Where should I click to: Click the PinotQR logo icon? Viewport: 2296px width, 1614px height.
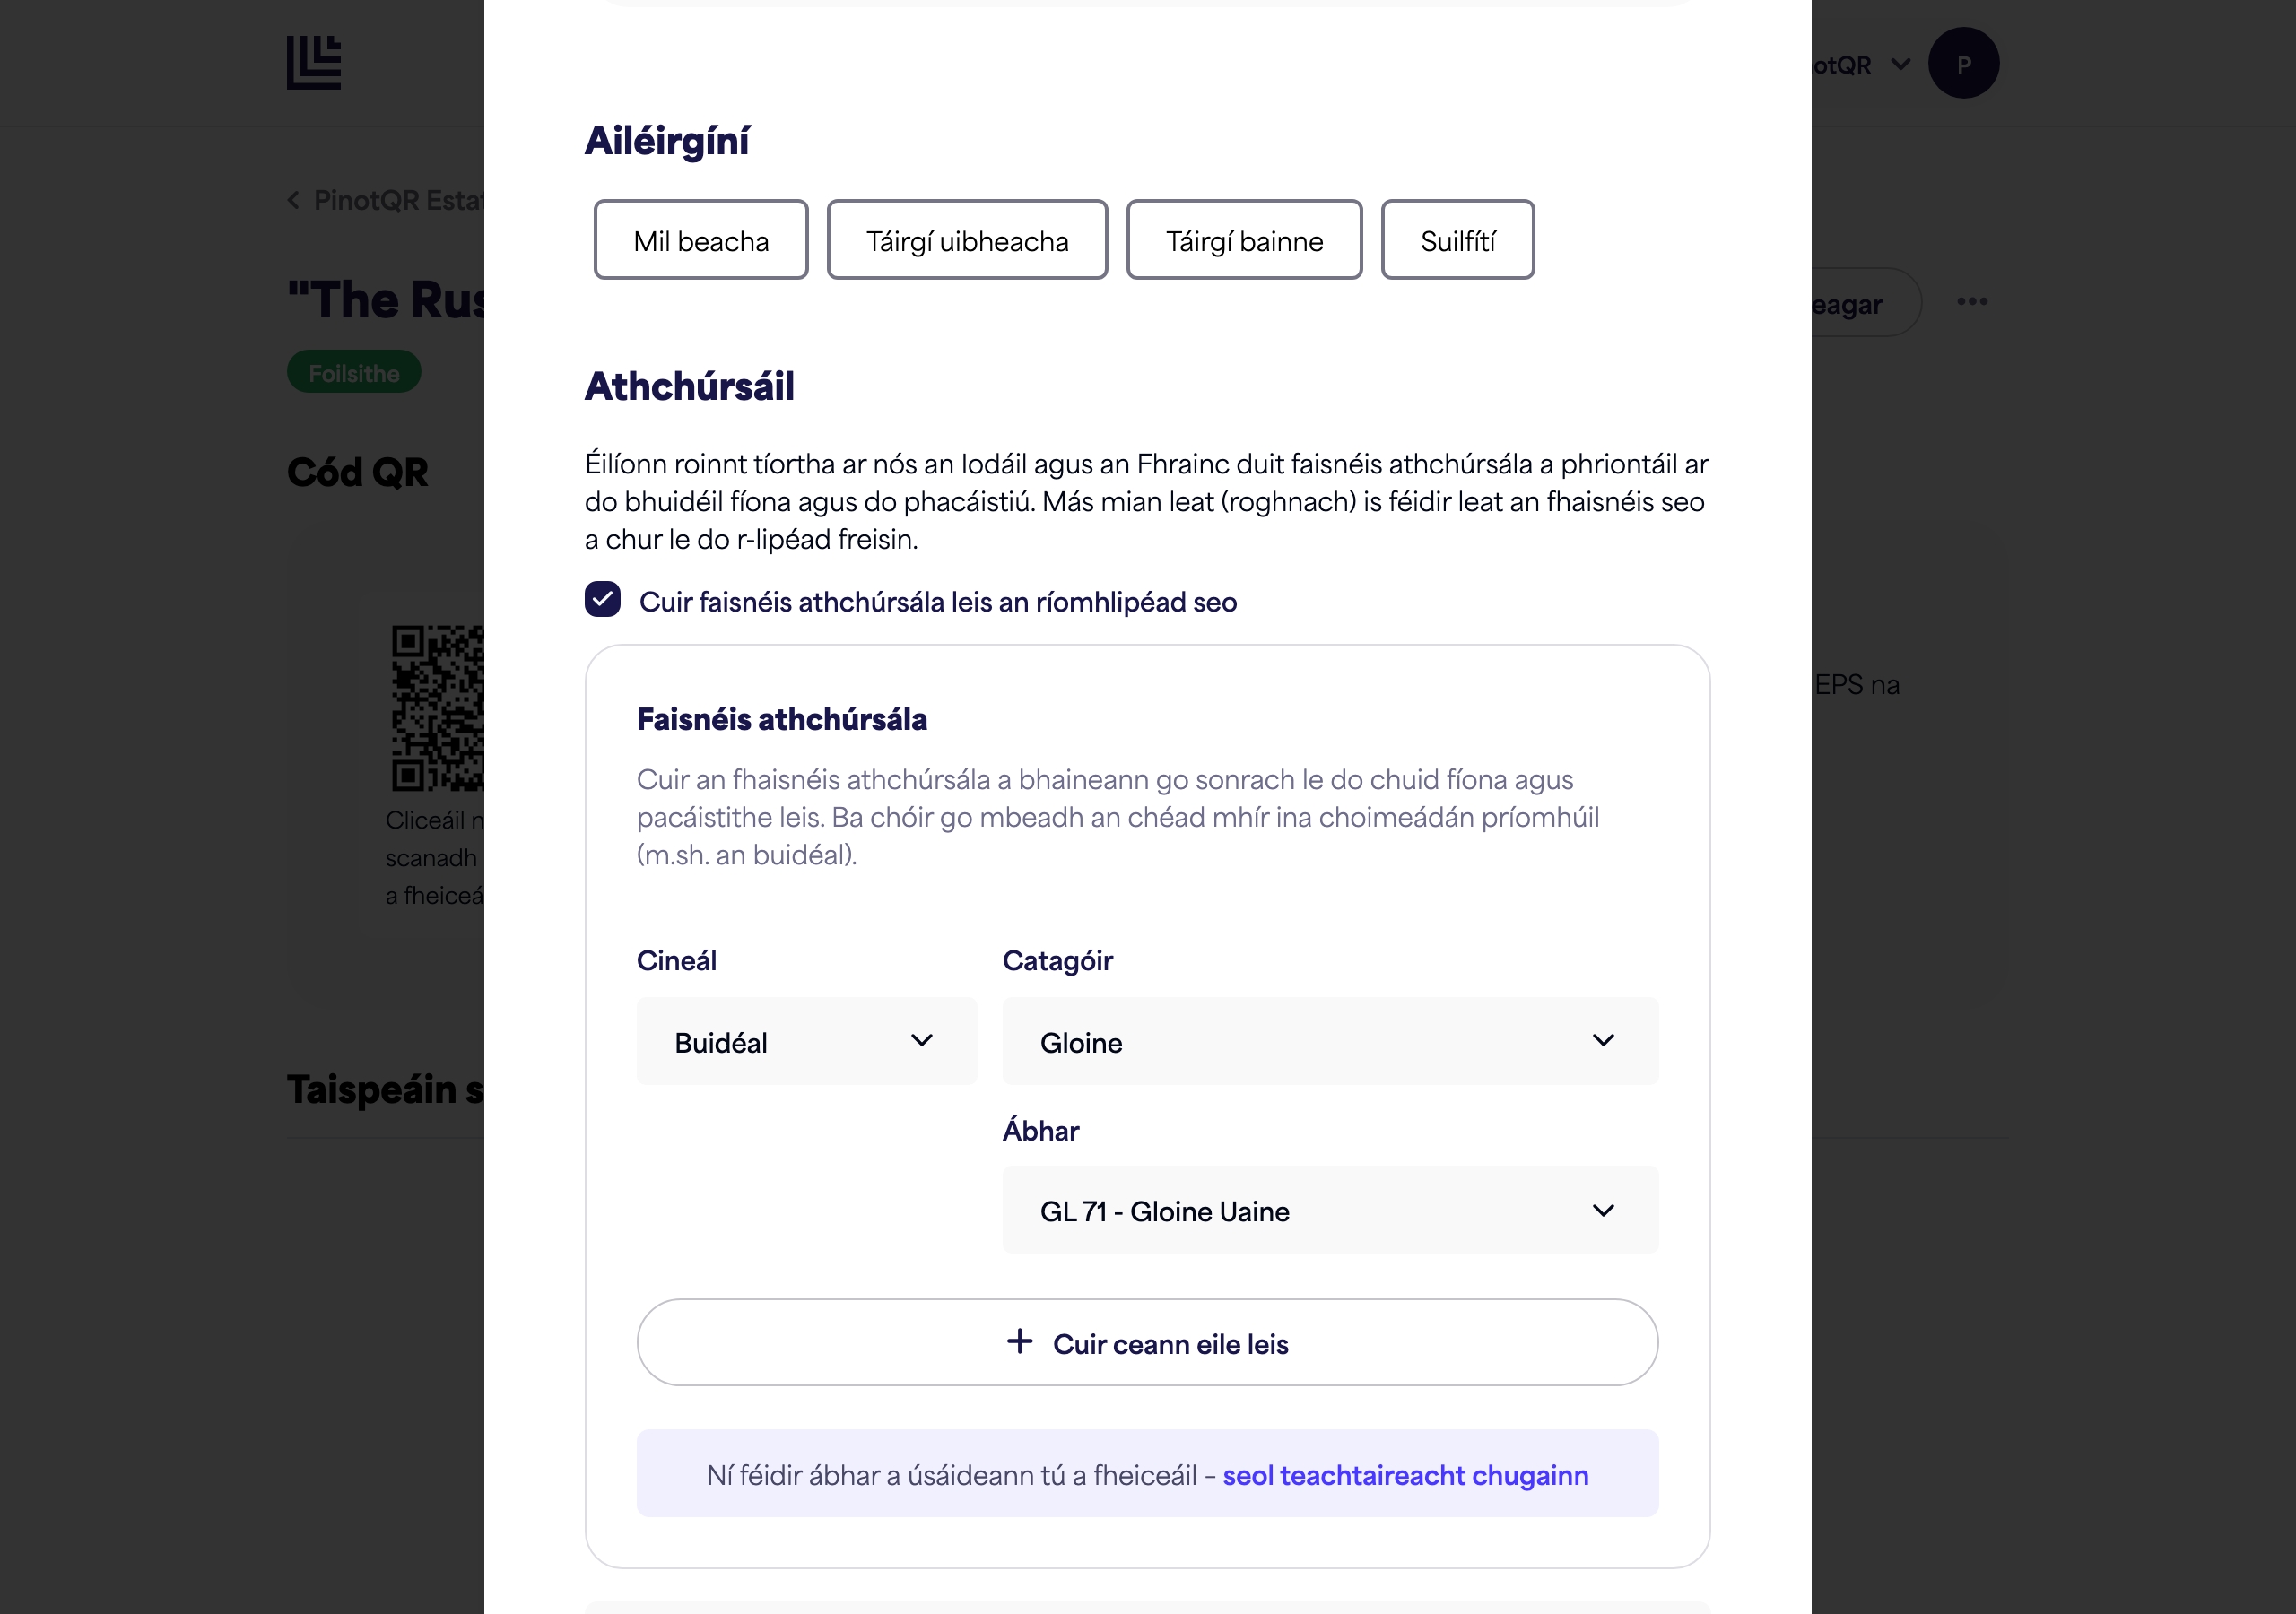coord(314,63)
